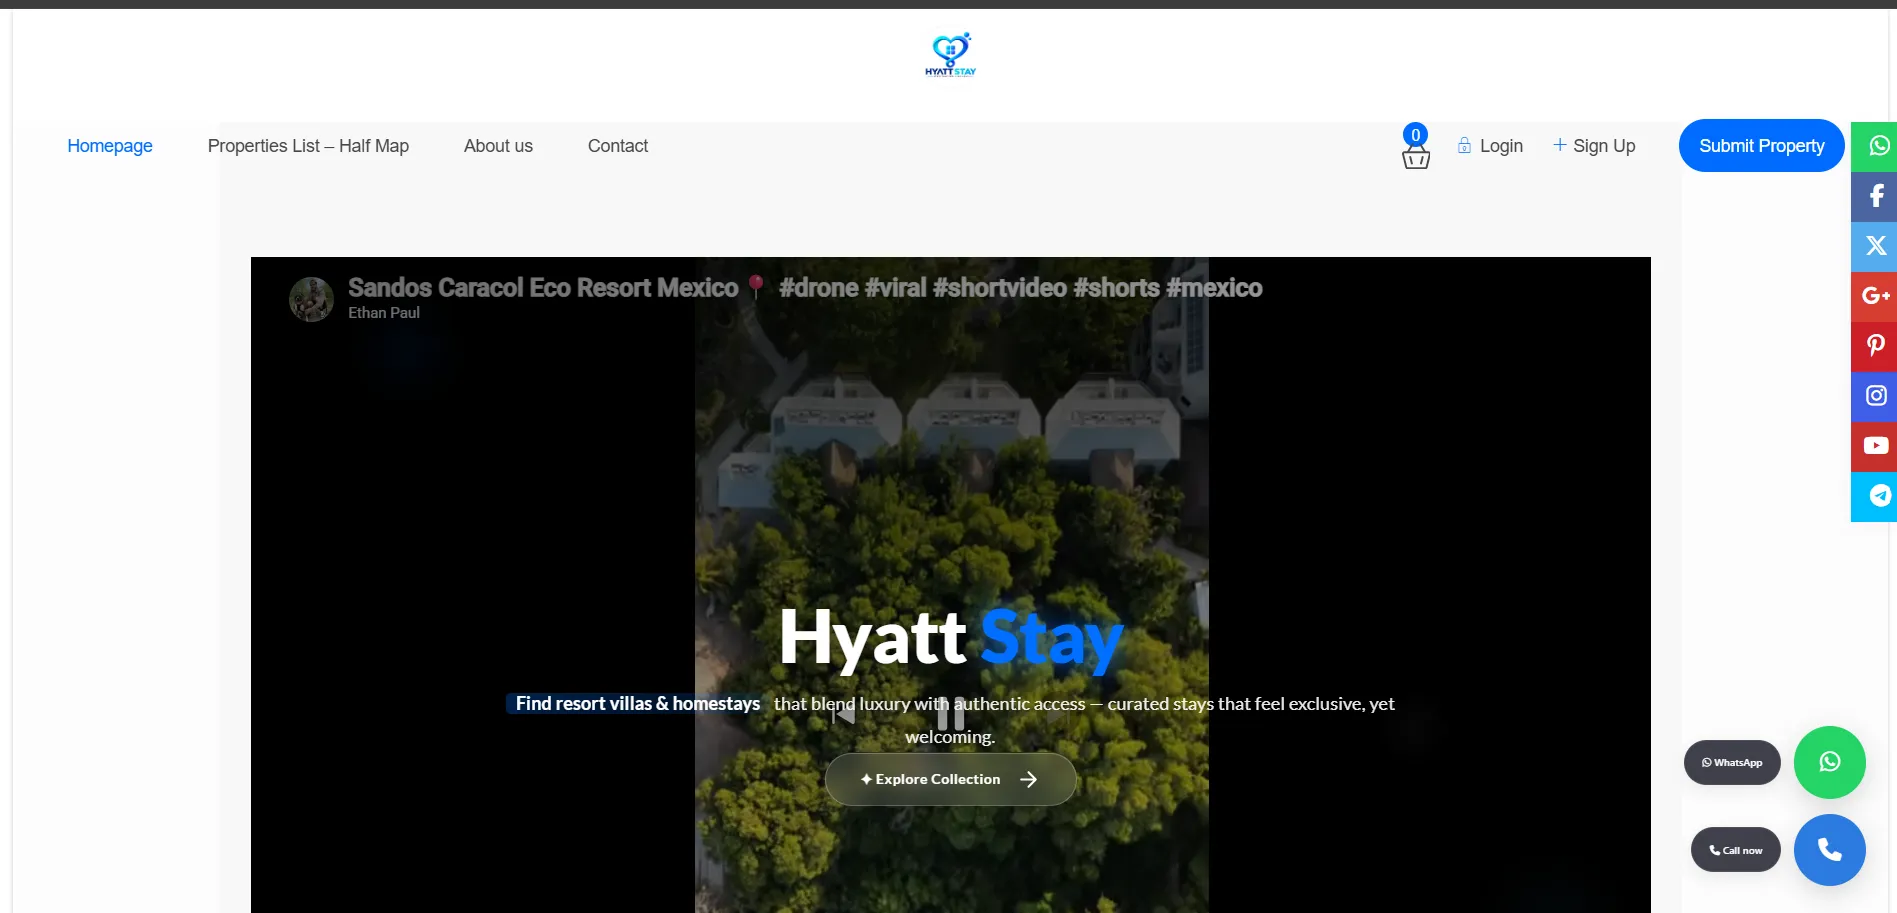Pause the hero video

coord(951,714)
